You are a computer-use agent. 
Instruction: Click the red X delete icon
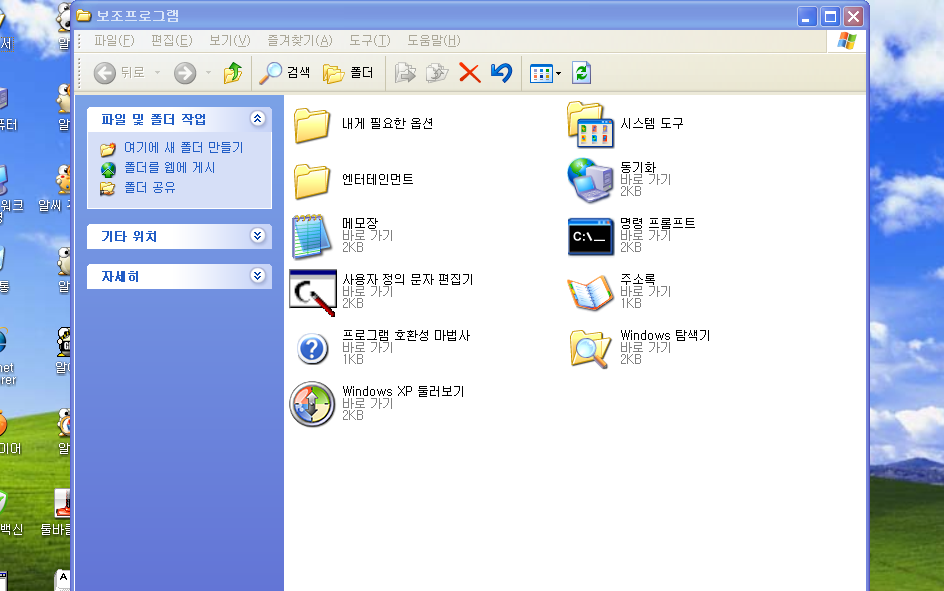click(470, 73)
